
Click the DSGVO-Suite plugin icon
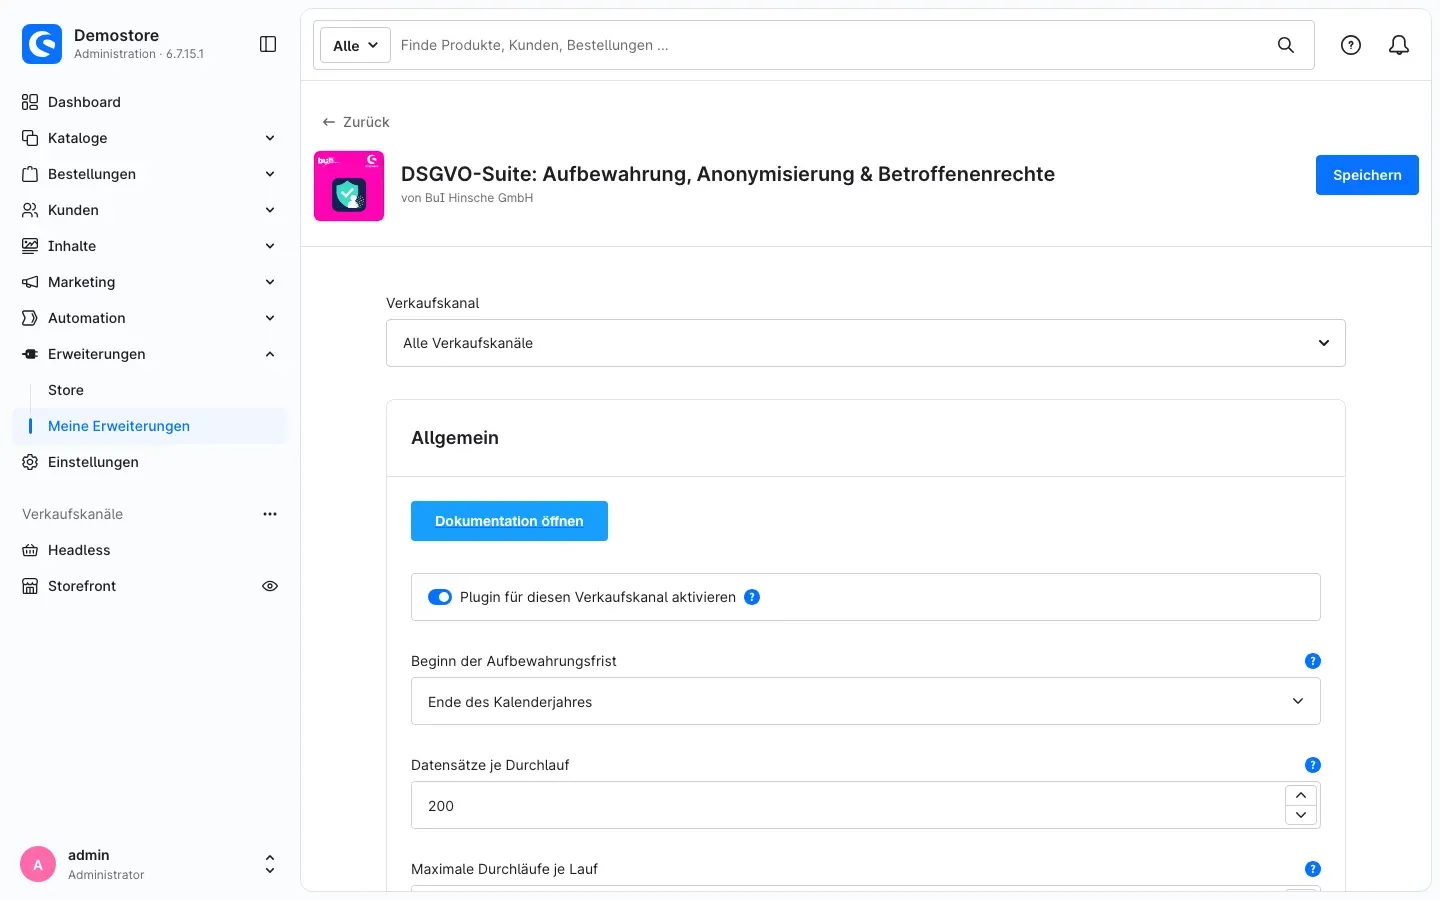coord(349,186)
